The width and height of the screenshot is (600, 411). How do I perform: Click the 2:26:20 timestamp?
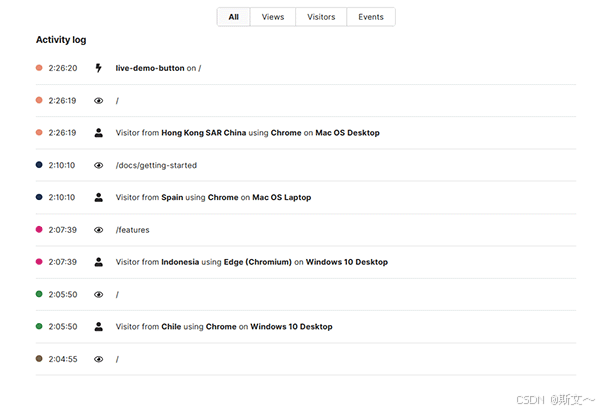tap(63, 68)
